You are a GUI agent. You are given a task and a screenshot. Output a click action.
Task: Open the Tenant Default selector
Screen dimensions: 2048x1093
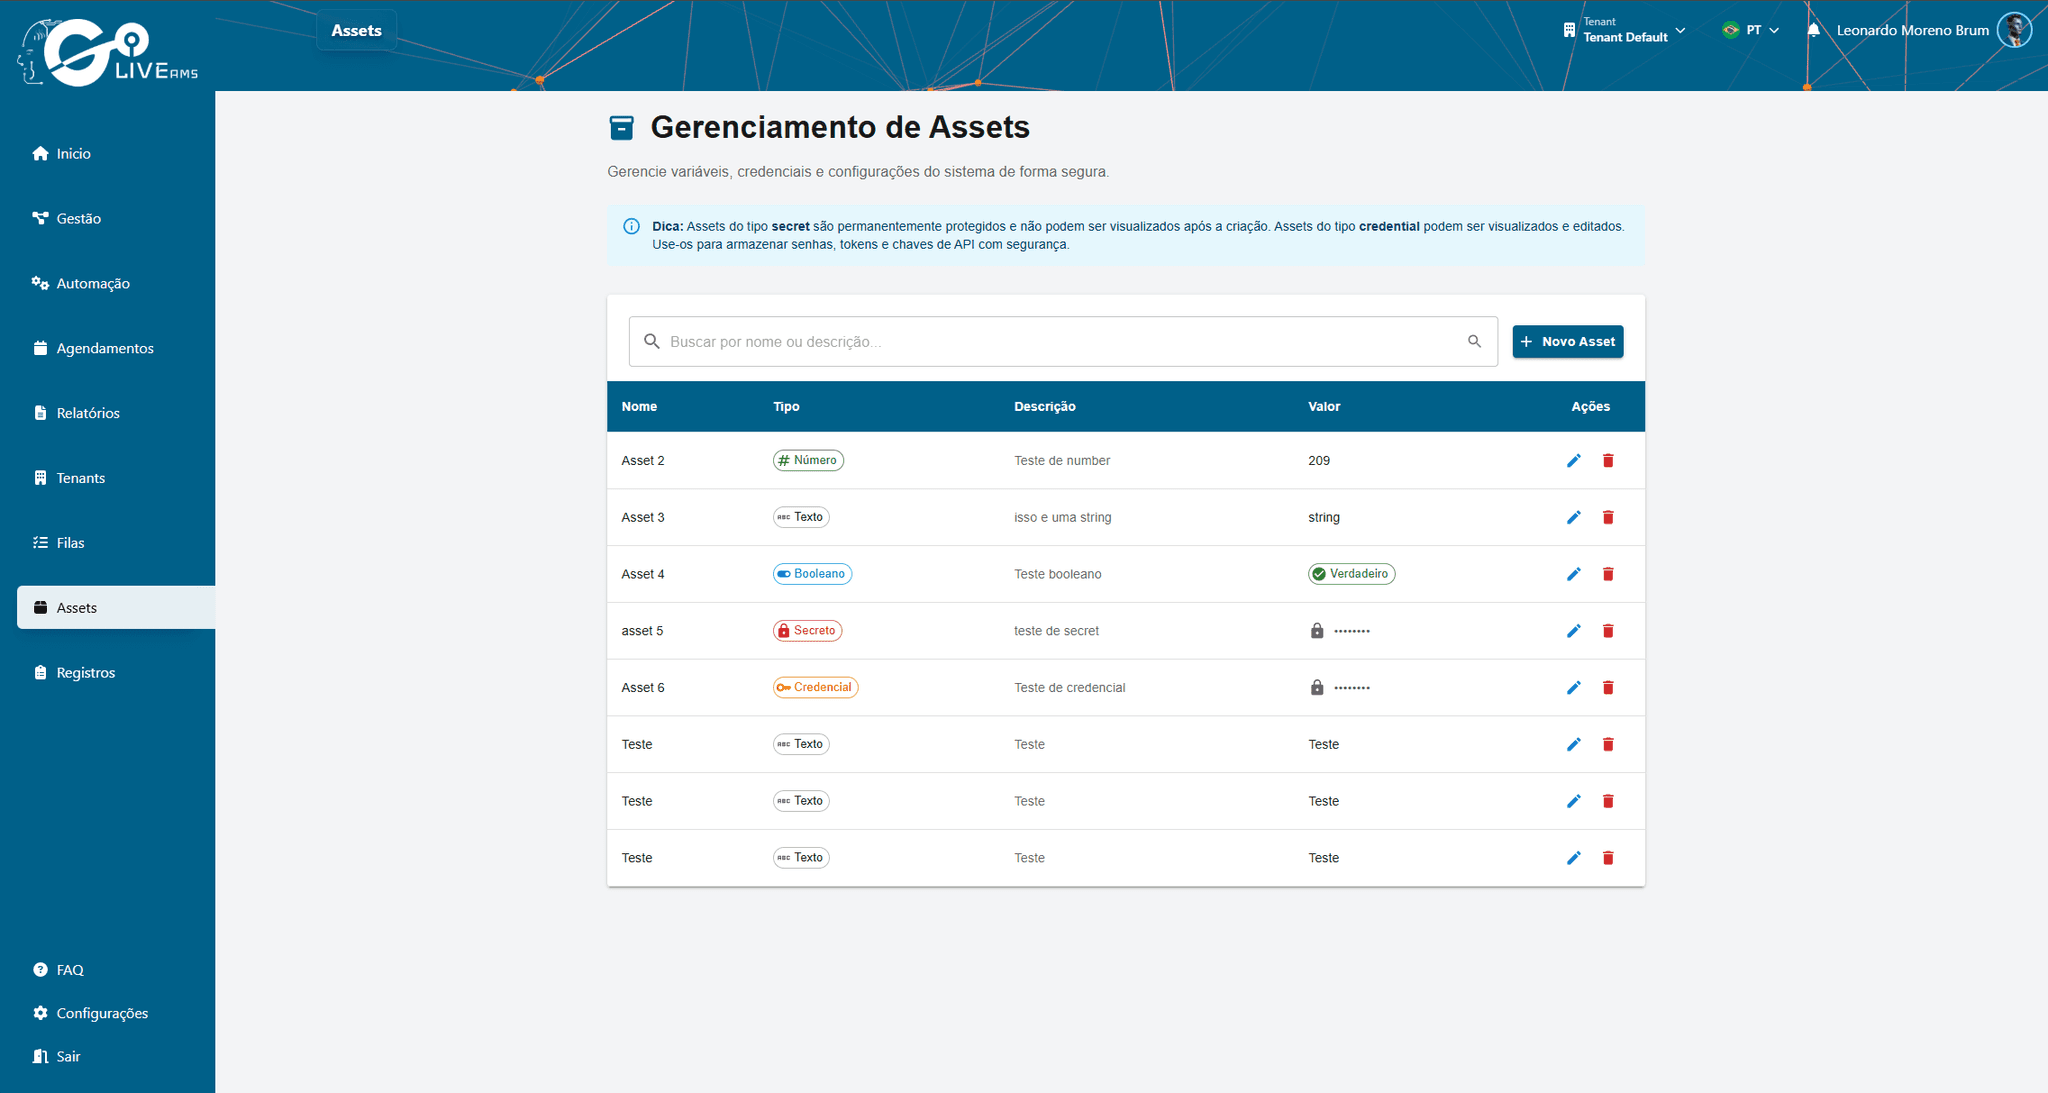[x=1625, y=30]
